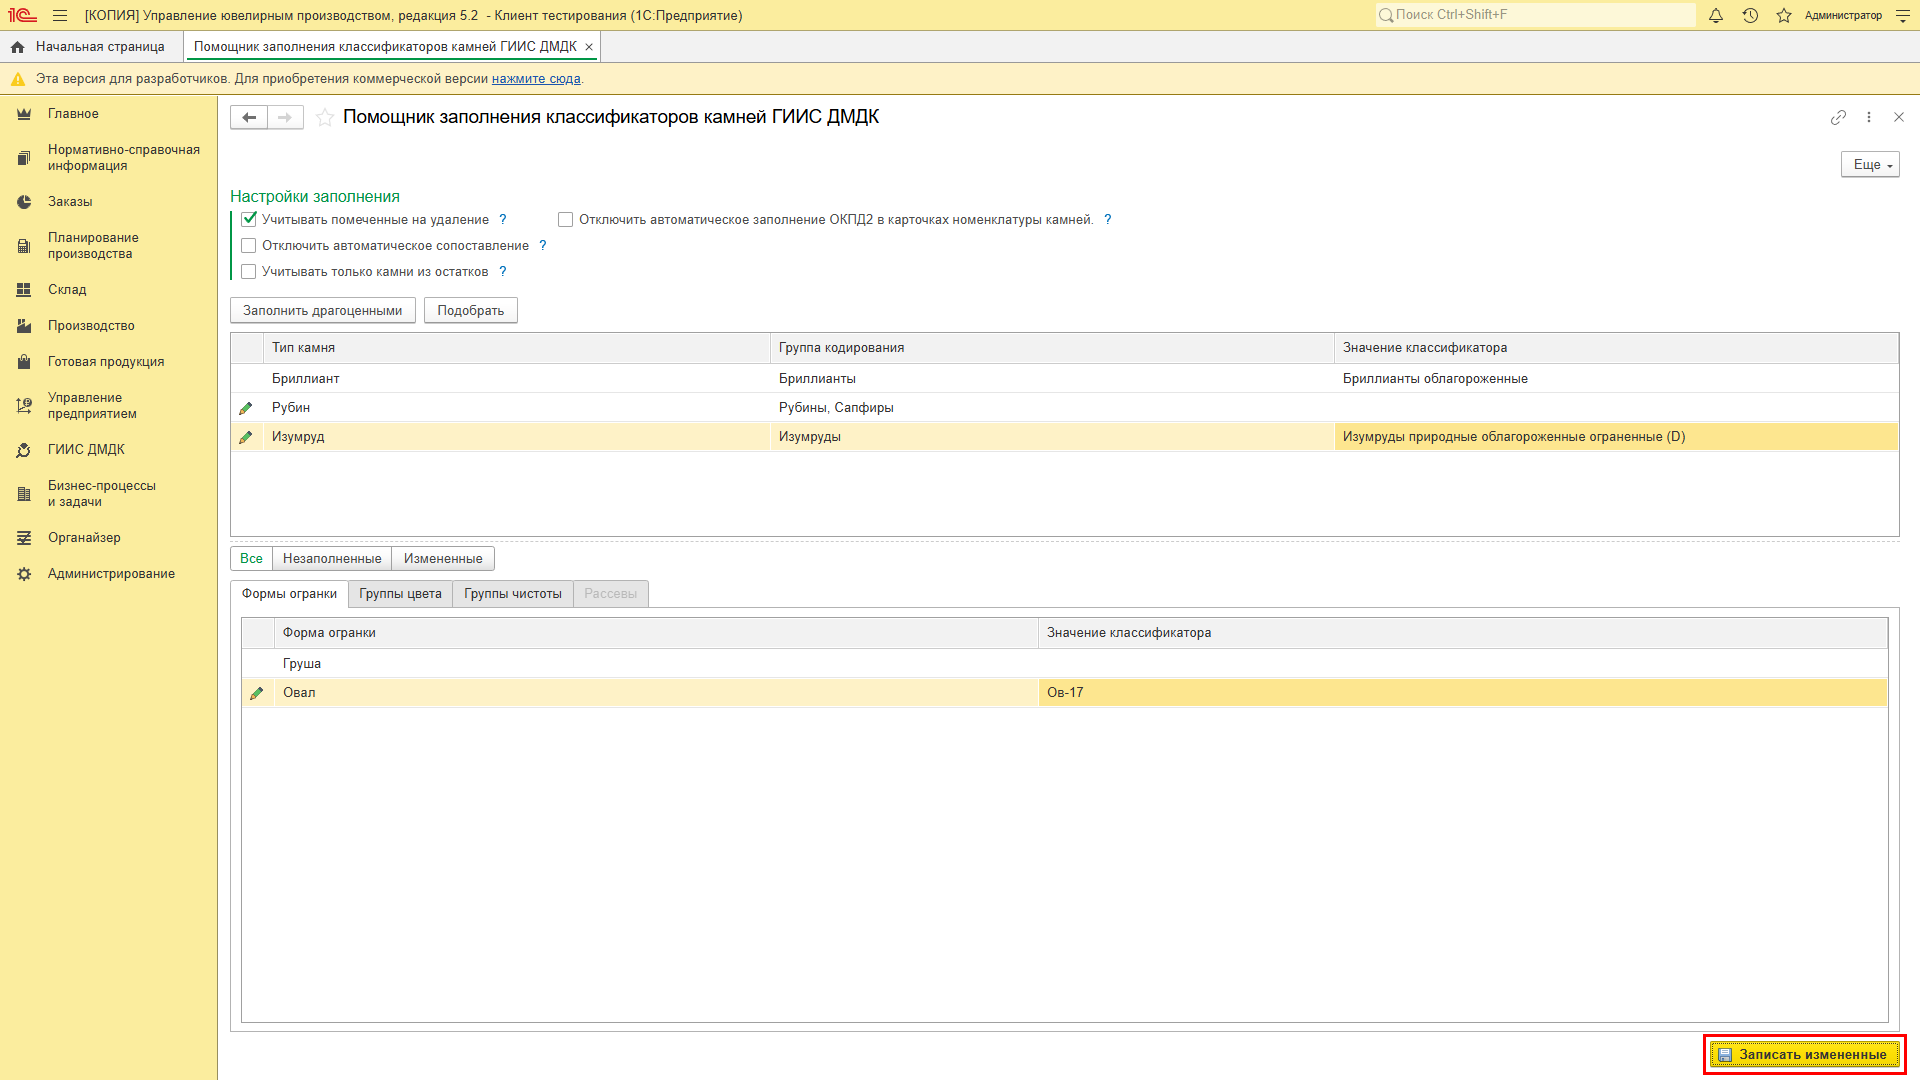1920x1080 pixels.
Task: Open notifications bell icon
Action: pos(1716,16)
